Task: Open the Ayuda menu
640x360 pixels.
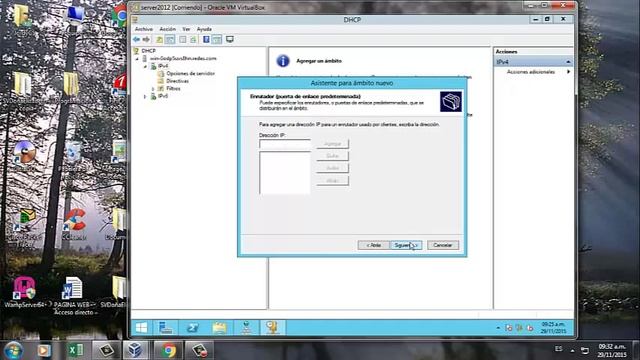Action: 204,29
